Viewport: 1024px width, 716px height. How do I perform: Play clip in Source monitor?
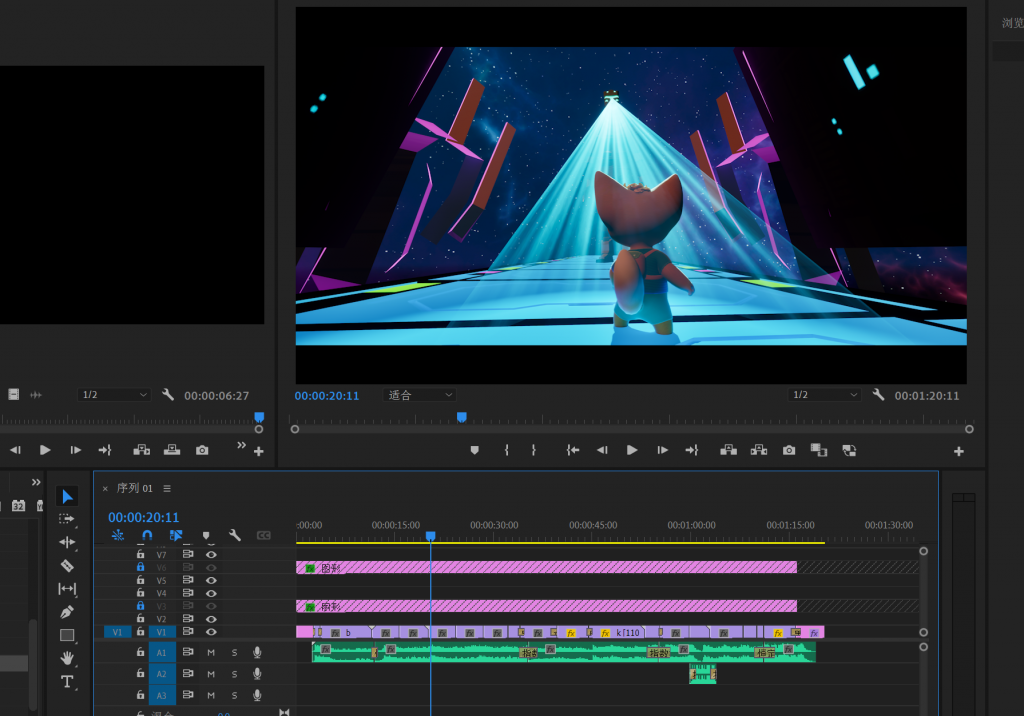(45, 450)
